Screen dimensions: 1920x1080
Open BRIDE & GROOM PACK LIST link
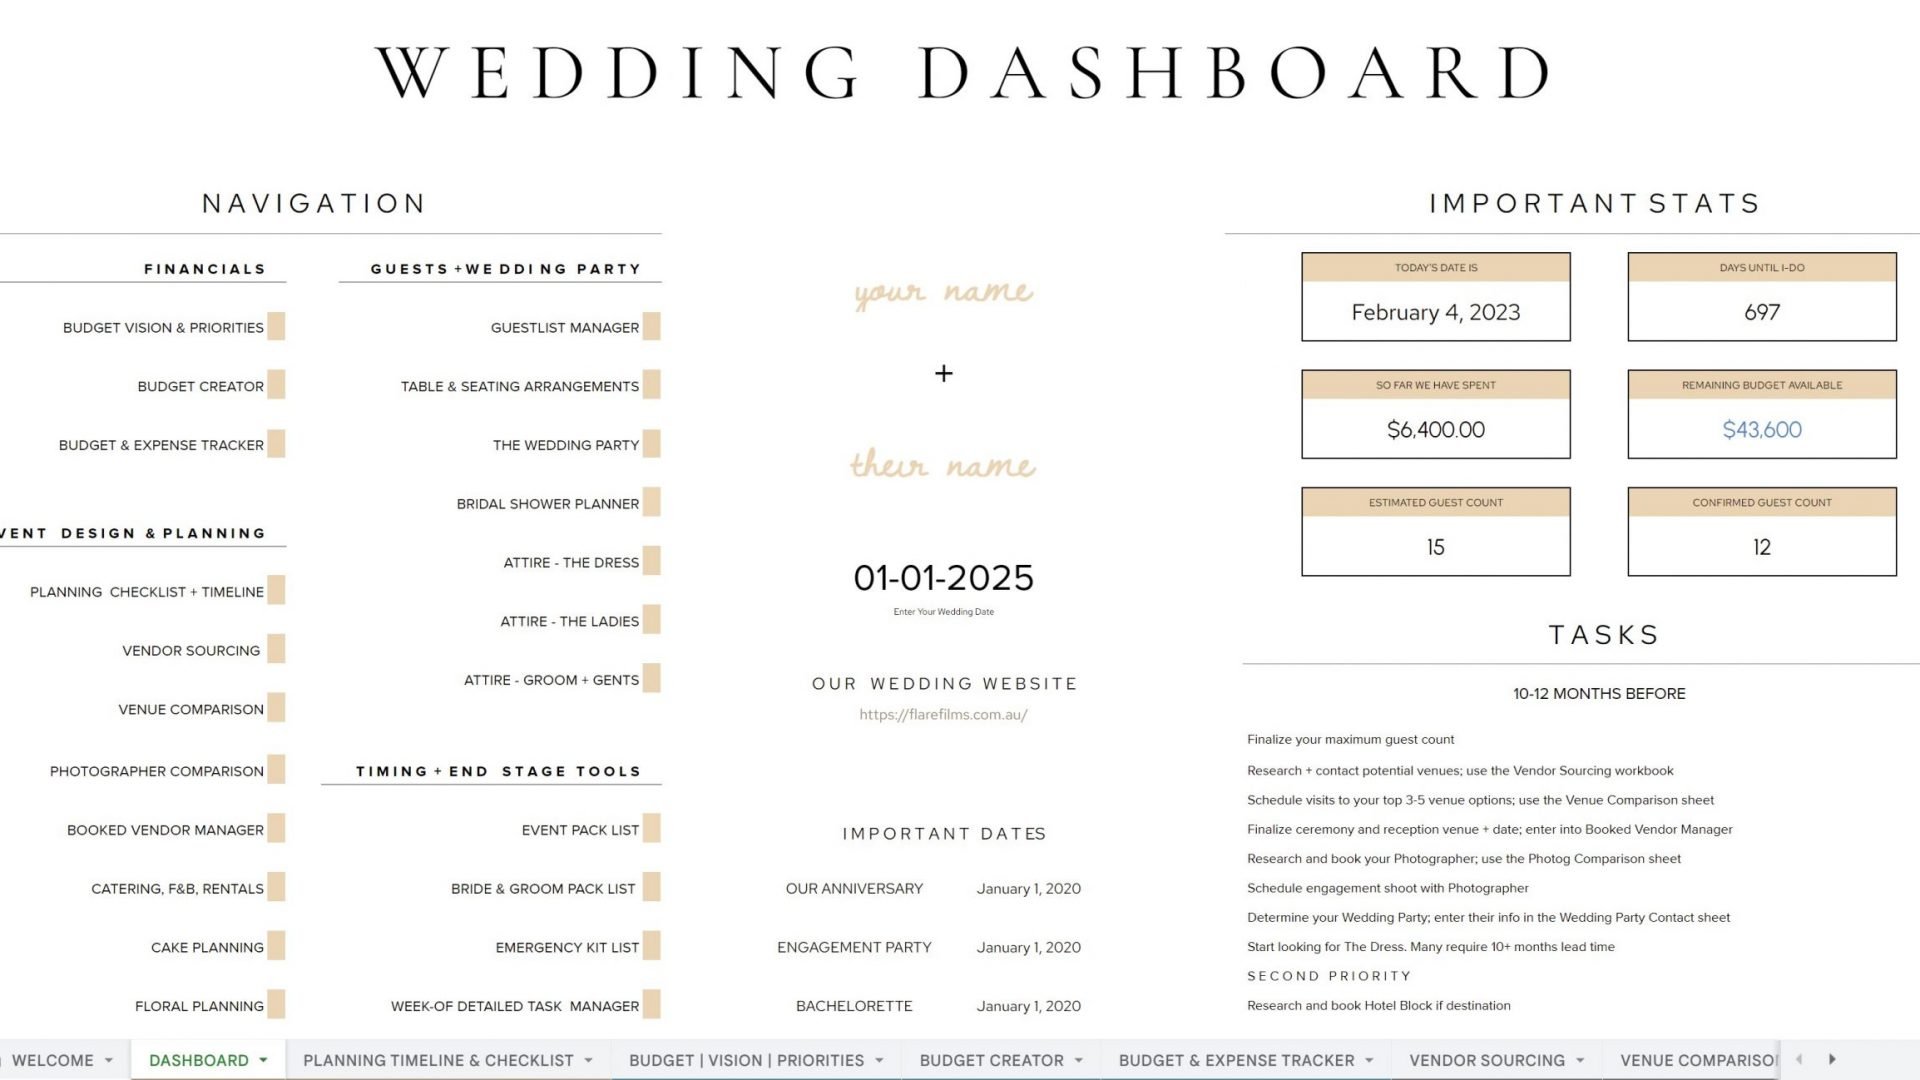[543, 889]
